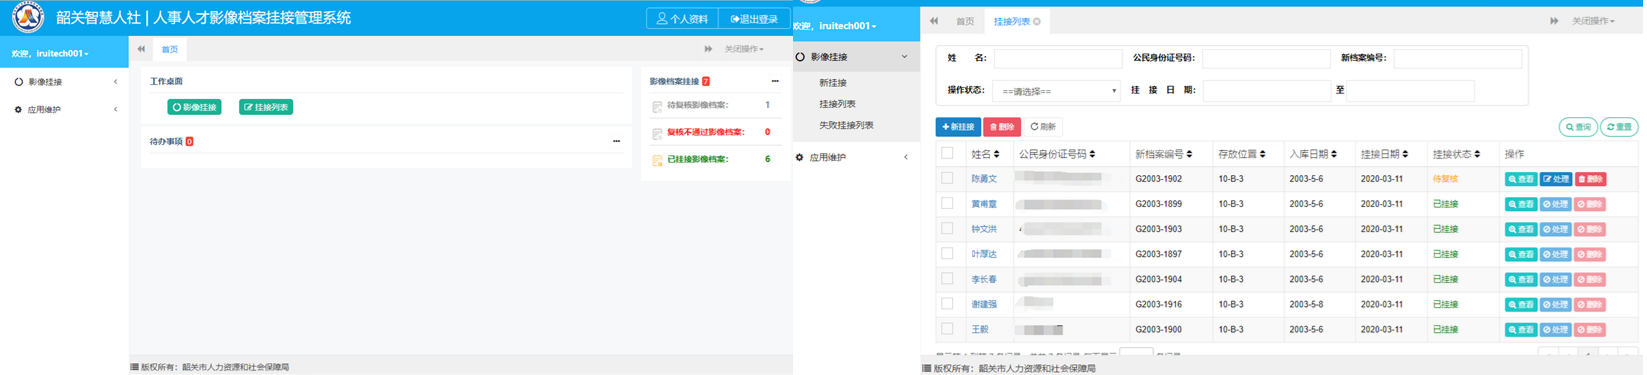Check the checkbox for row 黄甫霆
This screenshot has width=1647, height=375.
[947, 203]
